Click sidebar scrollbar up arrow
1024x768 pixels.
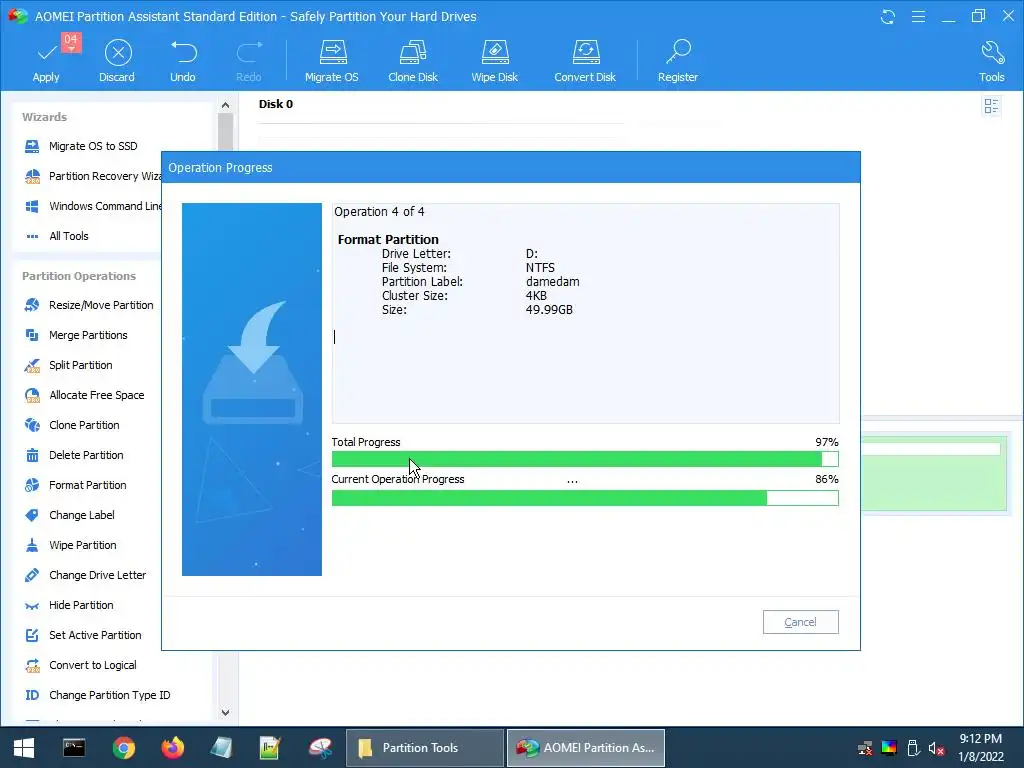tap(225, 105)
